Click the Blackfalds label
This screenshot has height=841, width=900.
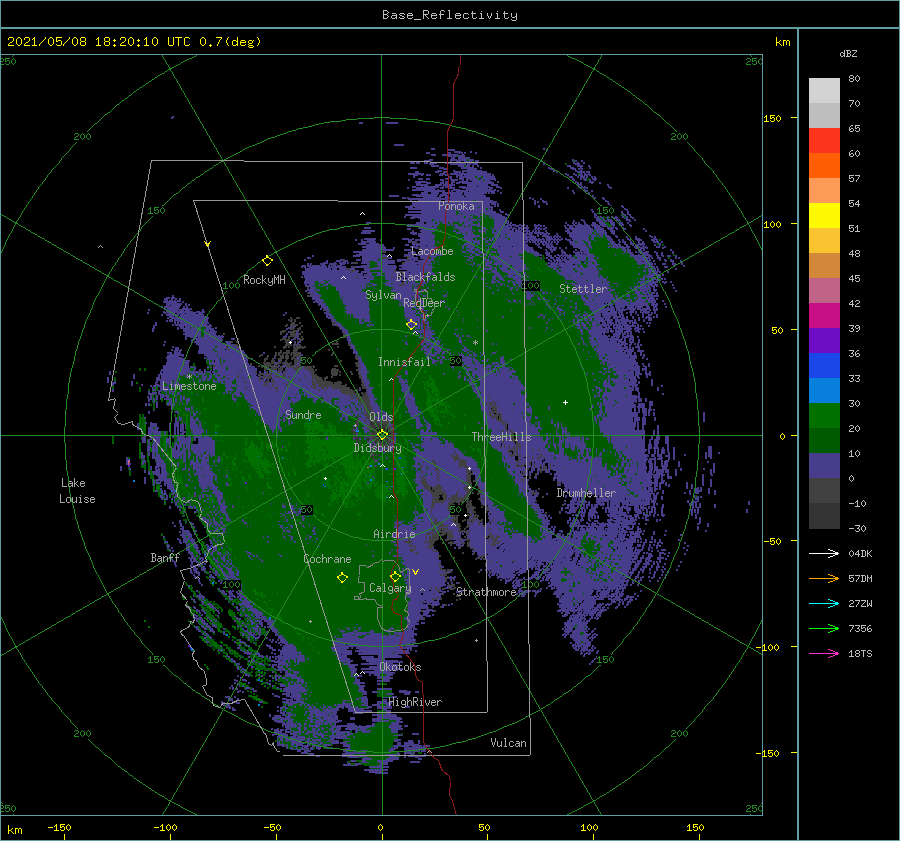point(425,277)
